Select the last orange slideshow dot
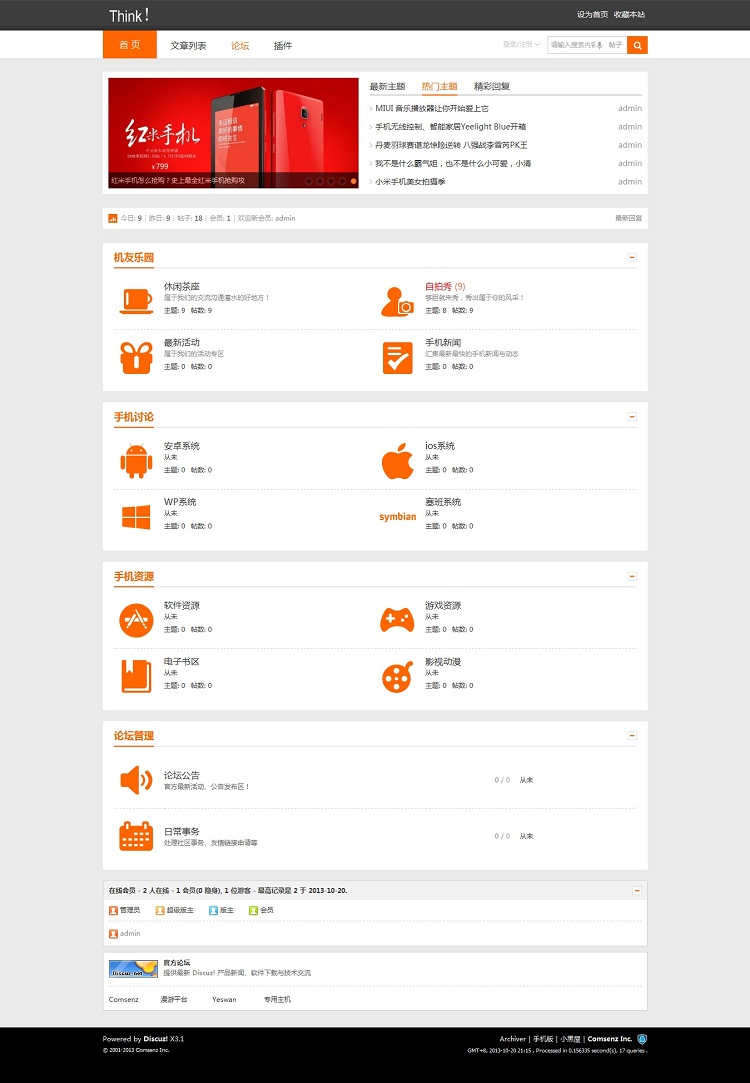Image resolution: width=750 pixels, height=1083 pixels. [x=353, y=181]
